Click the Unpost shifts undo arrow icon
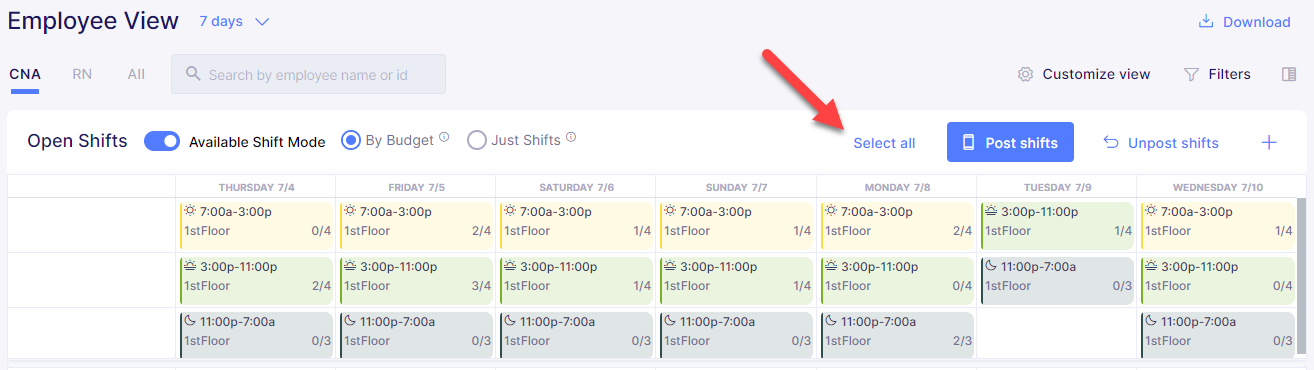The image size is (1314, 370). (x=1111, y=142)
